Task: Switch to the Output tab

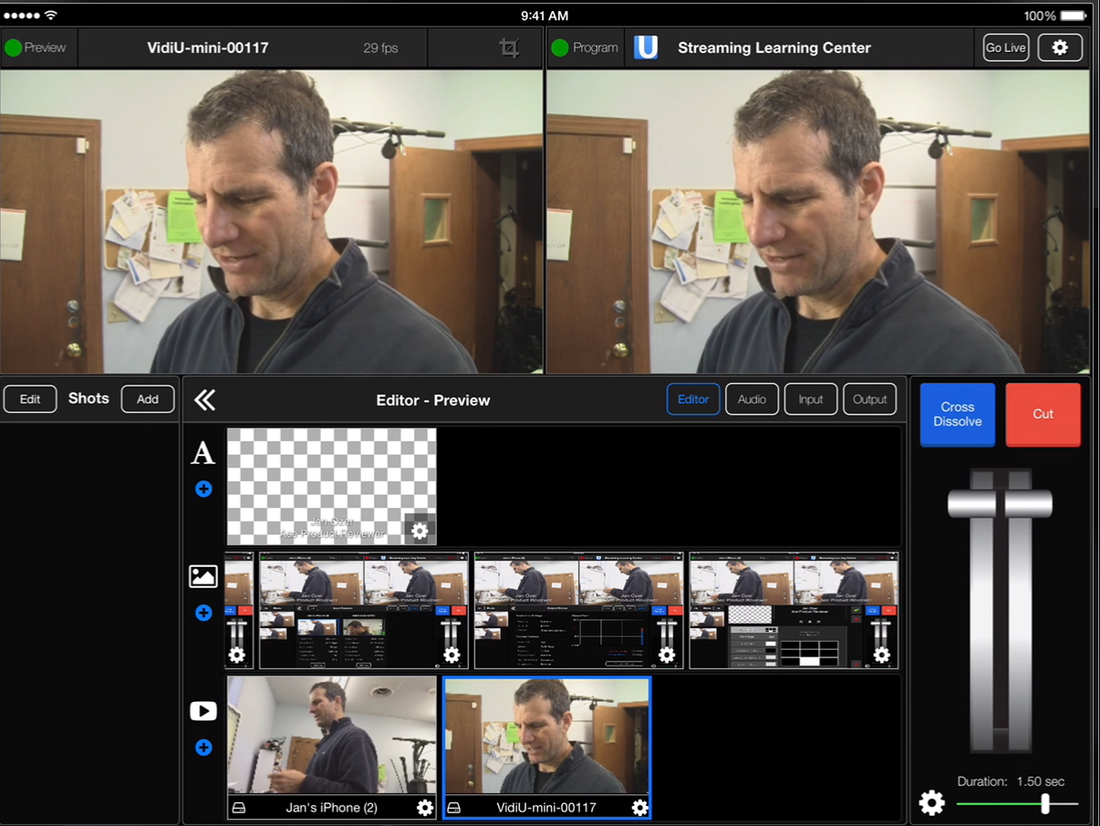Action: [869, 399]
